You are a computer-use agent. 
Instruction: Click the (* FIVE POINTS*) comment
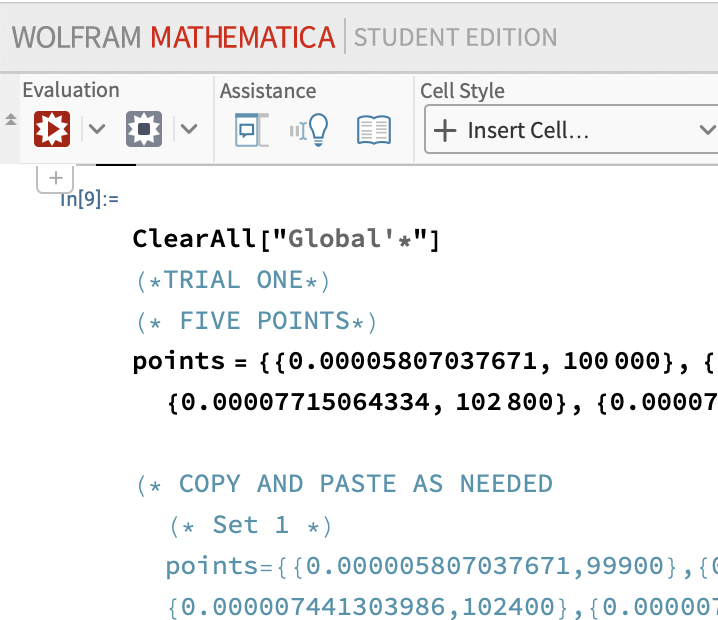click(256, 321)
